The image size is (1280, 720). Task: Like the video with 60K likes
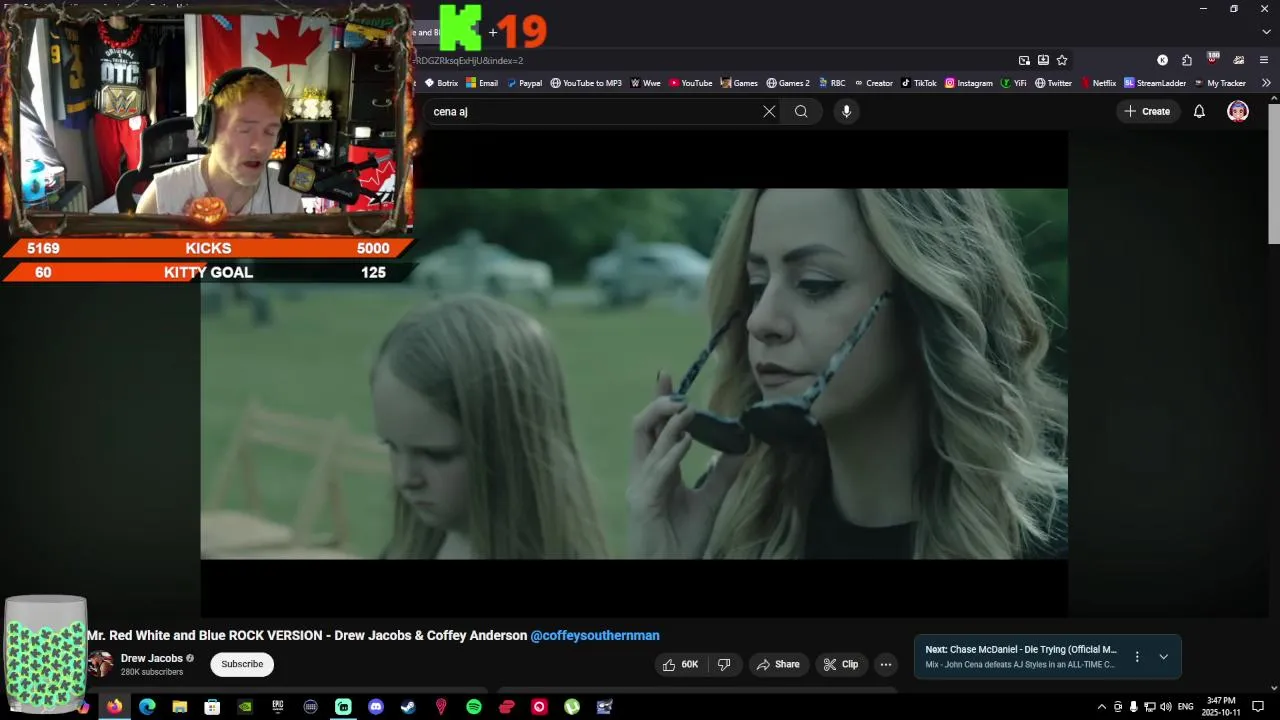[680, 664]
